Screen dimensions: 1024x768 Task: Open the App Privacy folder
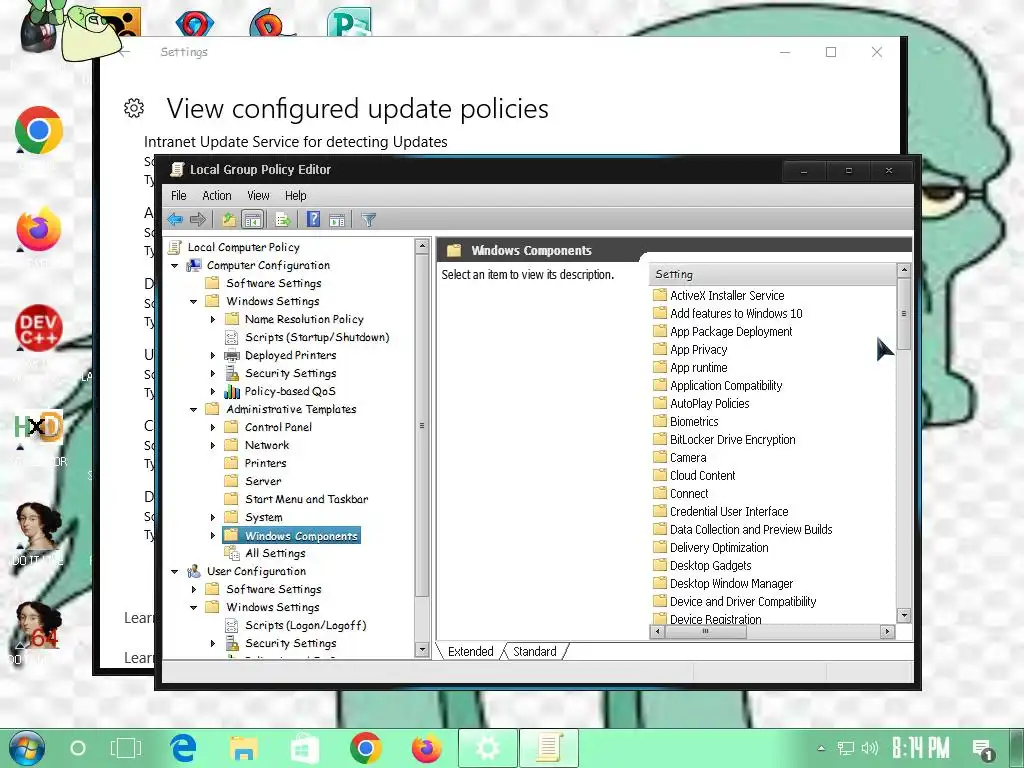click(x=698, y=349)
